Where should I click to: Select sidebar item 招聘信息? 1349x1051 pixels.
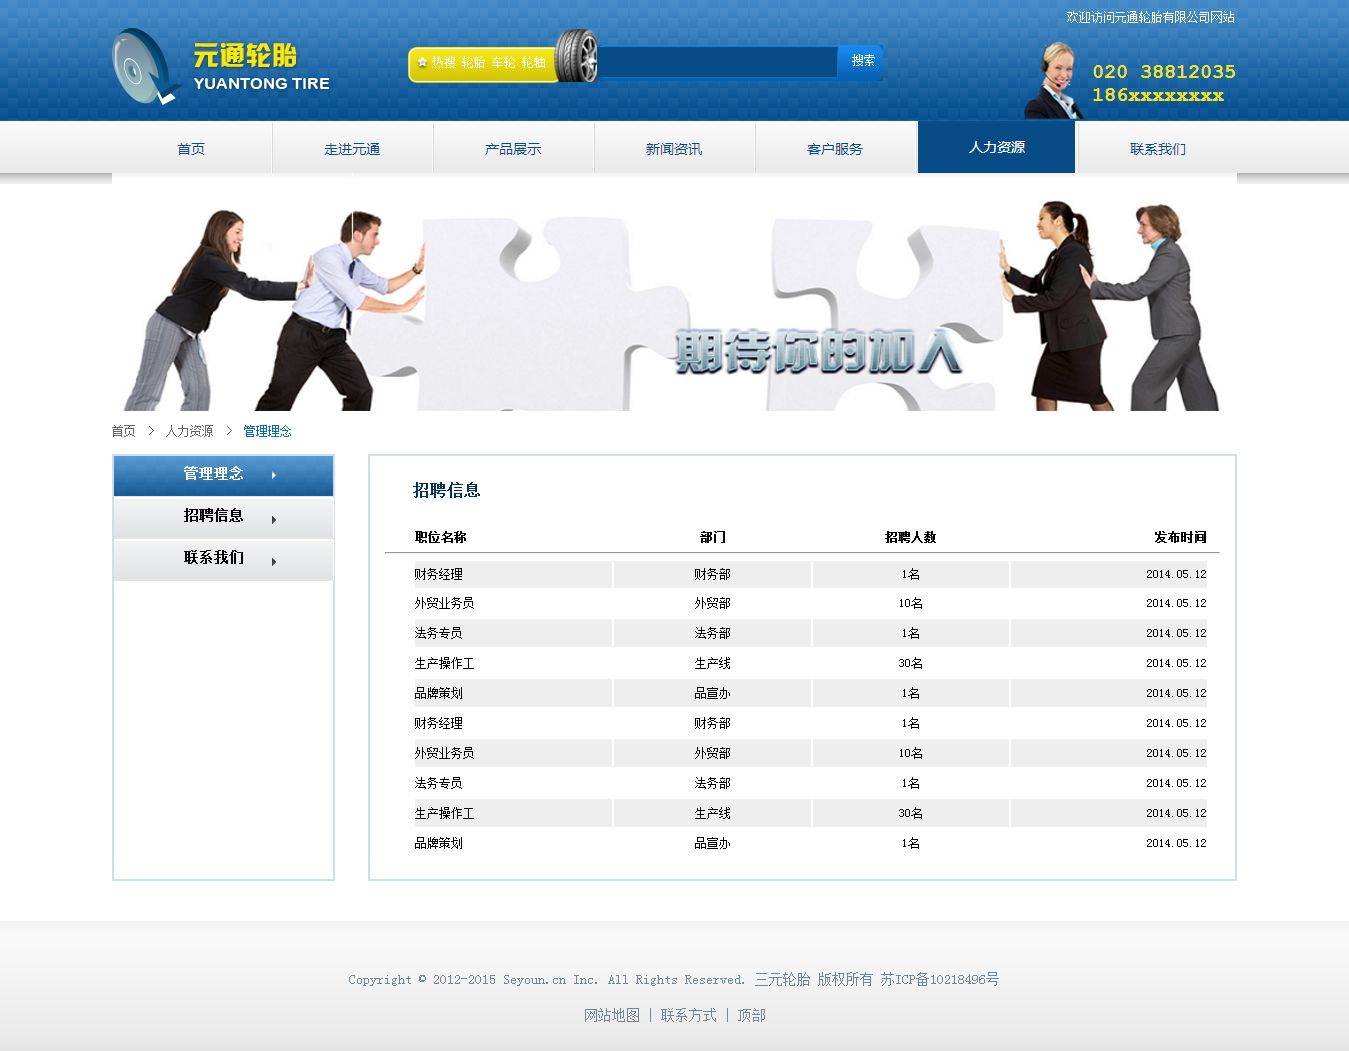223,518
